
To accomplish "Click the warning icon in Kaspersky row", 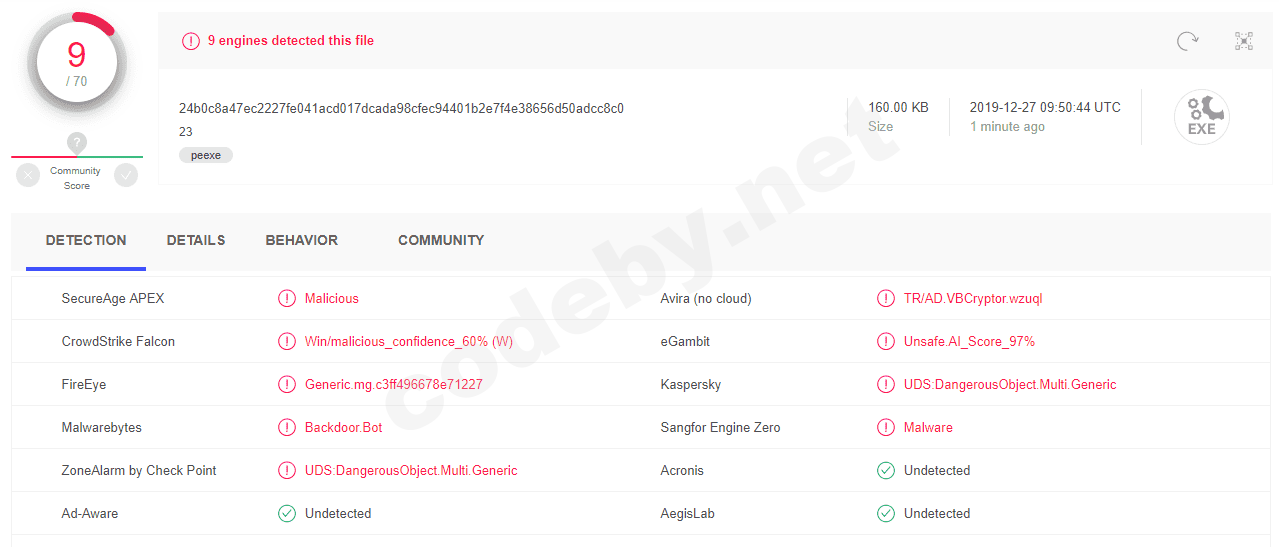I will click(886, 384).
